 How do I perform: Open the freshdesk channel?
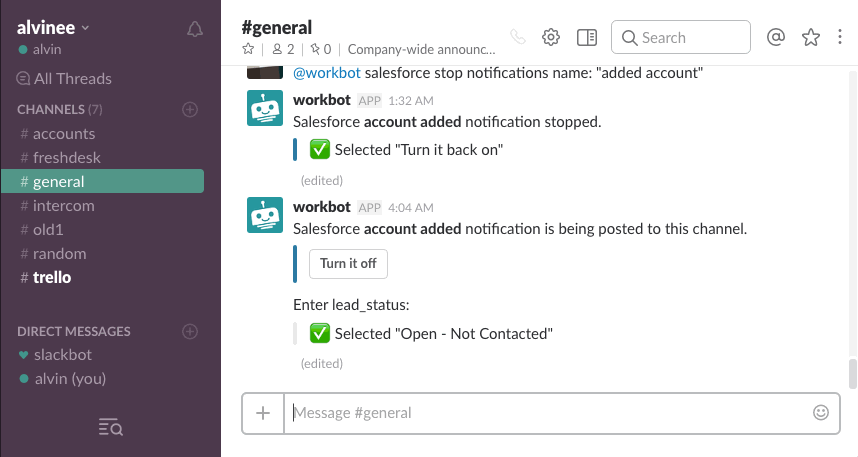[x=66, y=157]
